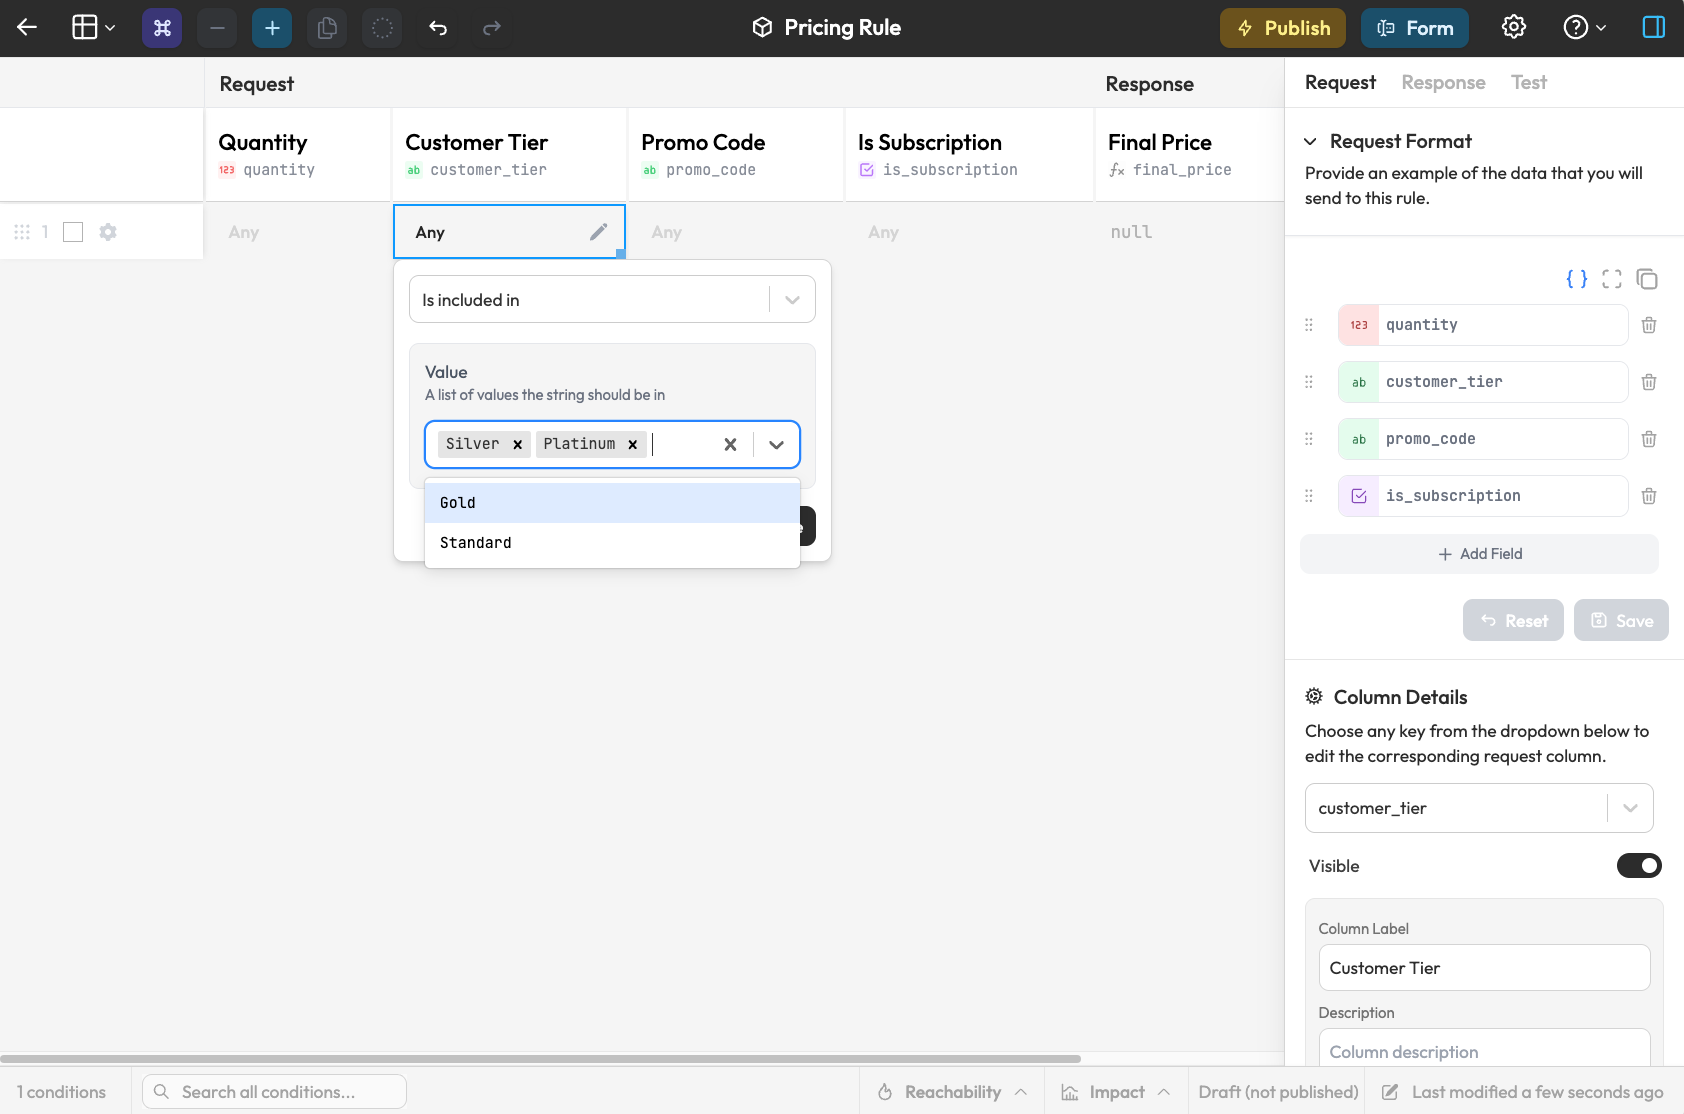The image size is (1684, 1114).
Task: Check the row 1 checkbox
Action: click(73, 232)
